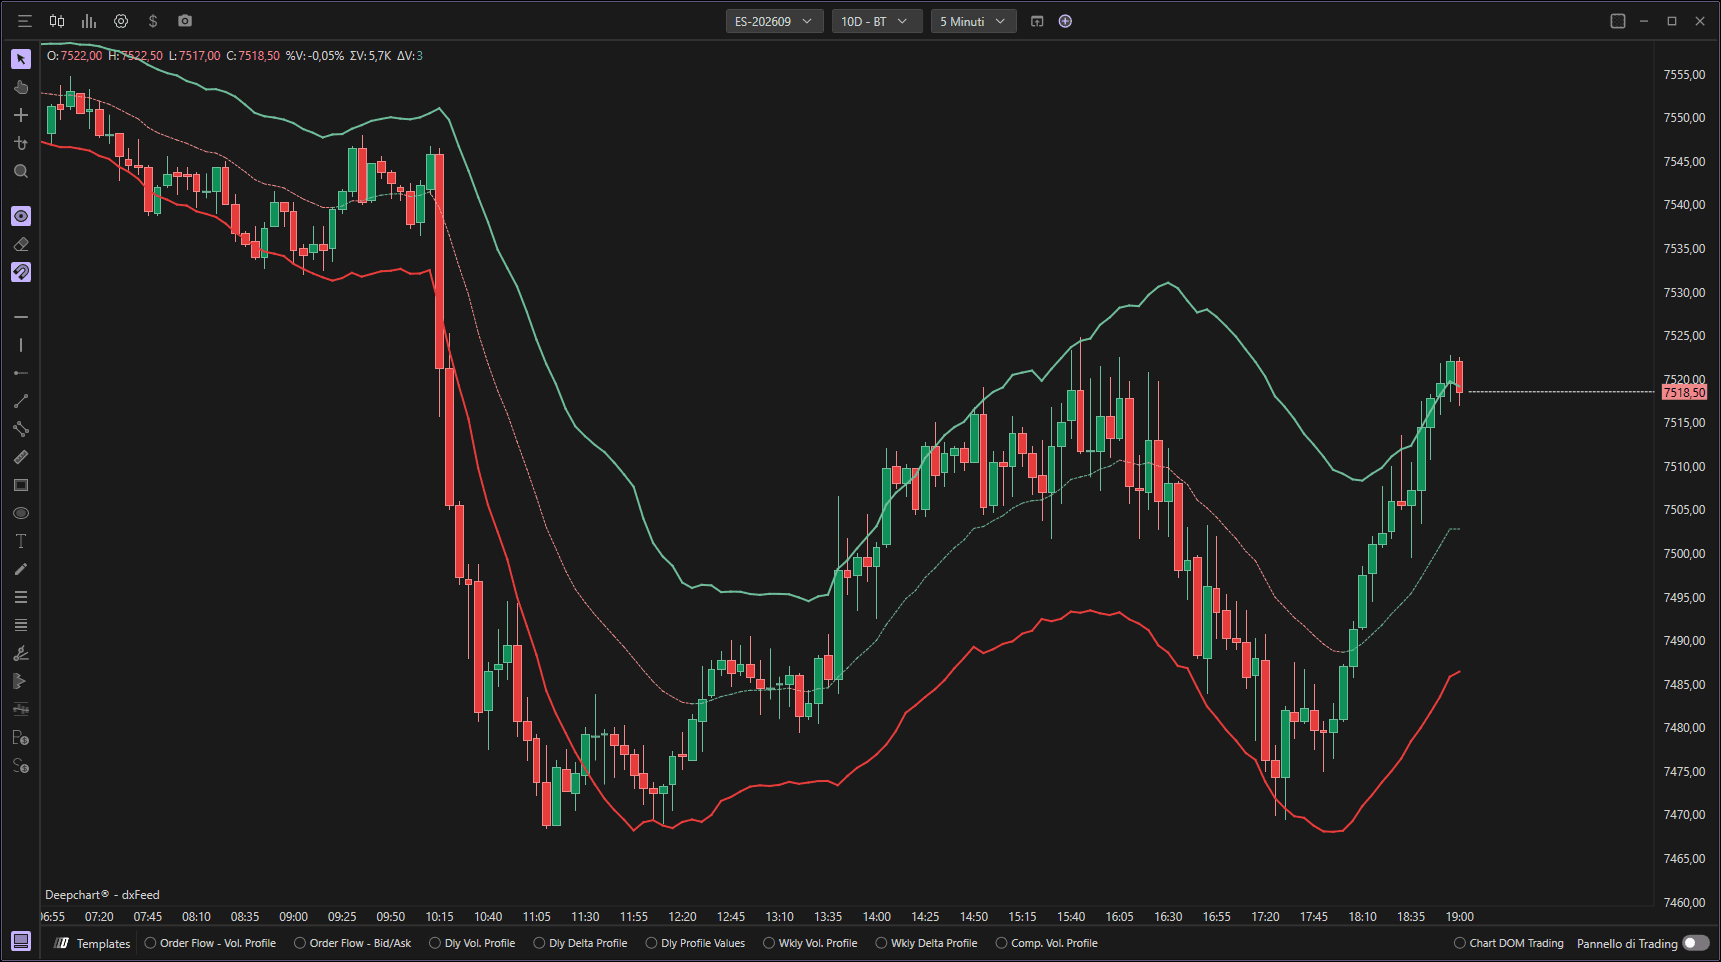This screenshot has height=962, width=1721.
Task: Click the dollar sign trading icon
Action: [x=153, y=21]
